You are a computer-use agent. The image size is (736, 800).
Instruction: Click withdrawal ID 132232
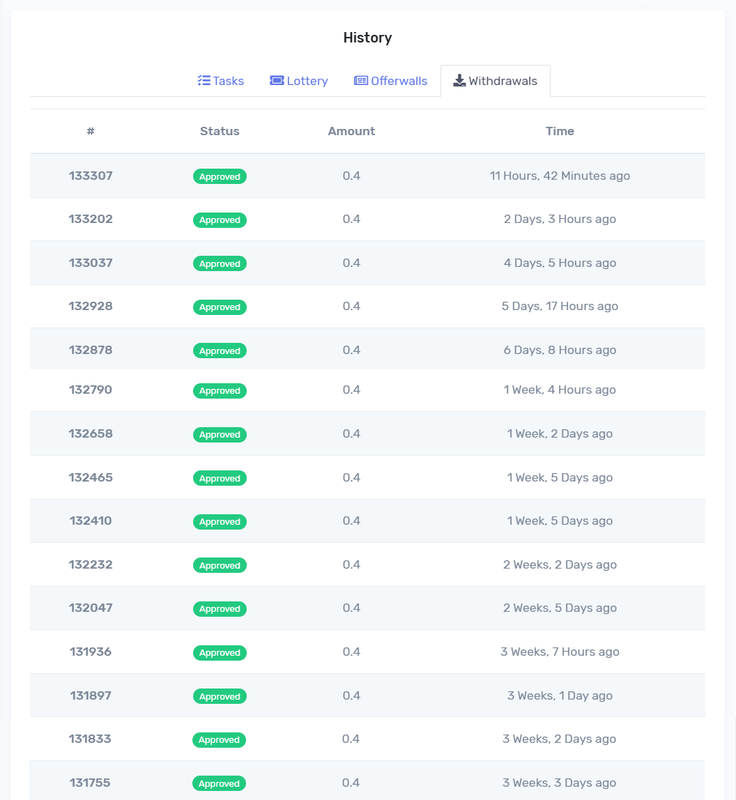[90, 565]
